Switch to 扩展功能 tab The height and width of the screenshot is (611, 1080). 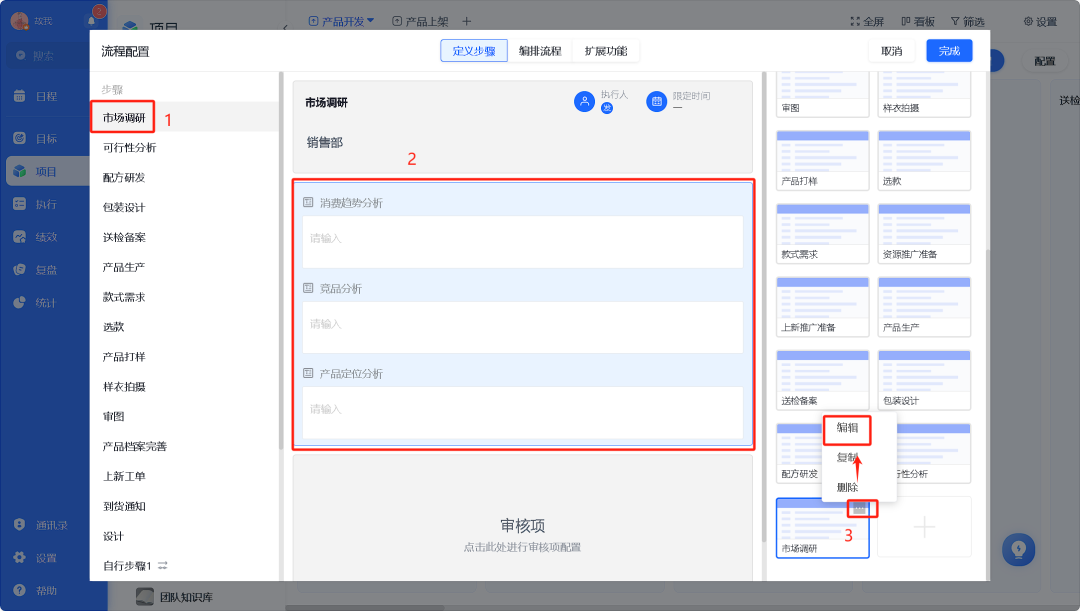click(606, 51)
